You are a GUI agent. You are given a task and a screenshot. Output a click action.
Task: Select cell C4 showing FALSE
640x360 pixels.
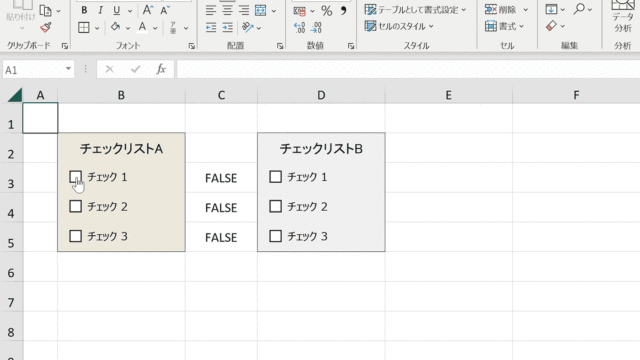[x=221, y=207]
